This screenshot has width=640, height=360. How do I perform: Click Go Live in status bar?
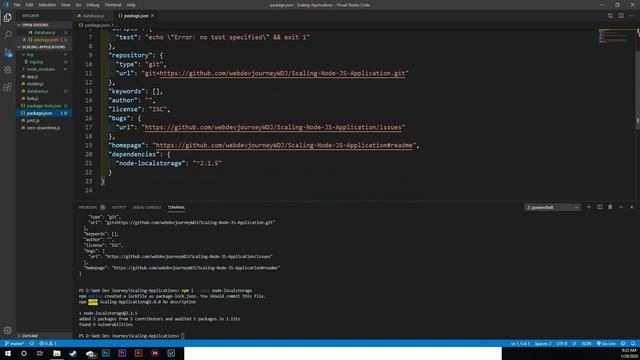[606, 344]
